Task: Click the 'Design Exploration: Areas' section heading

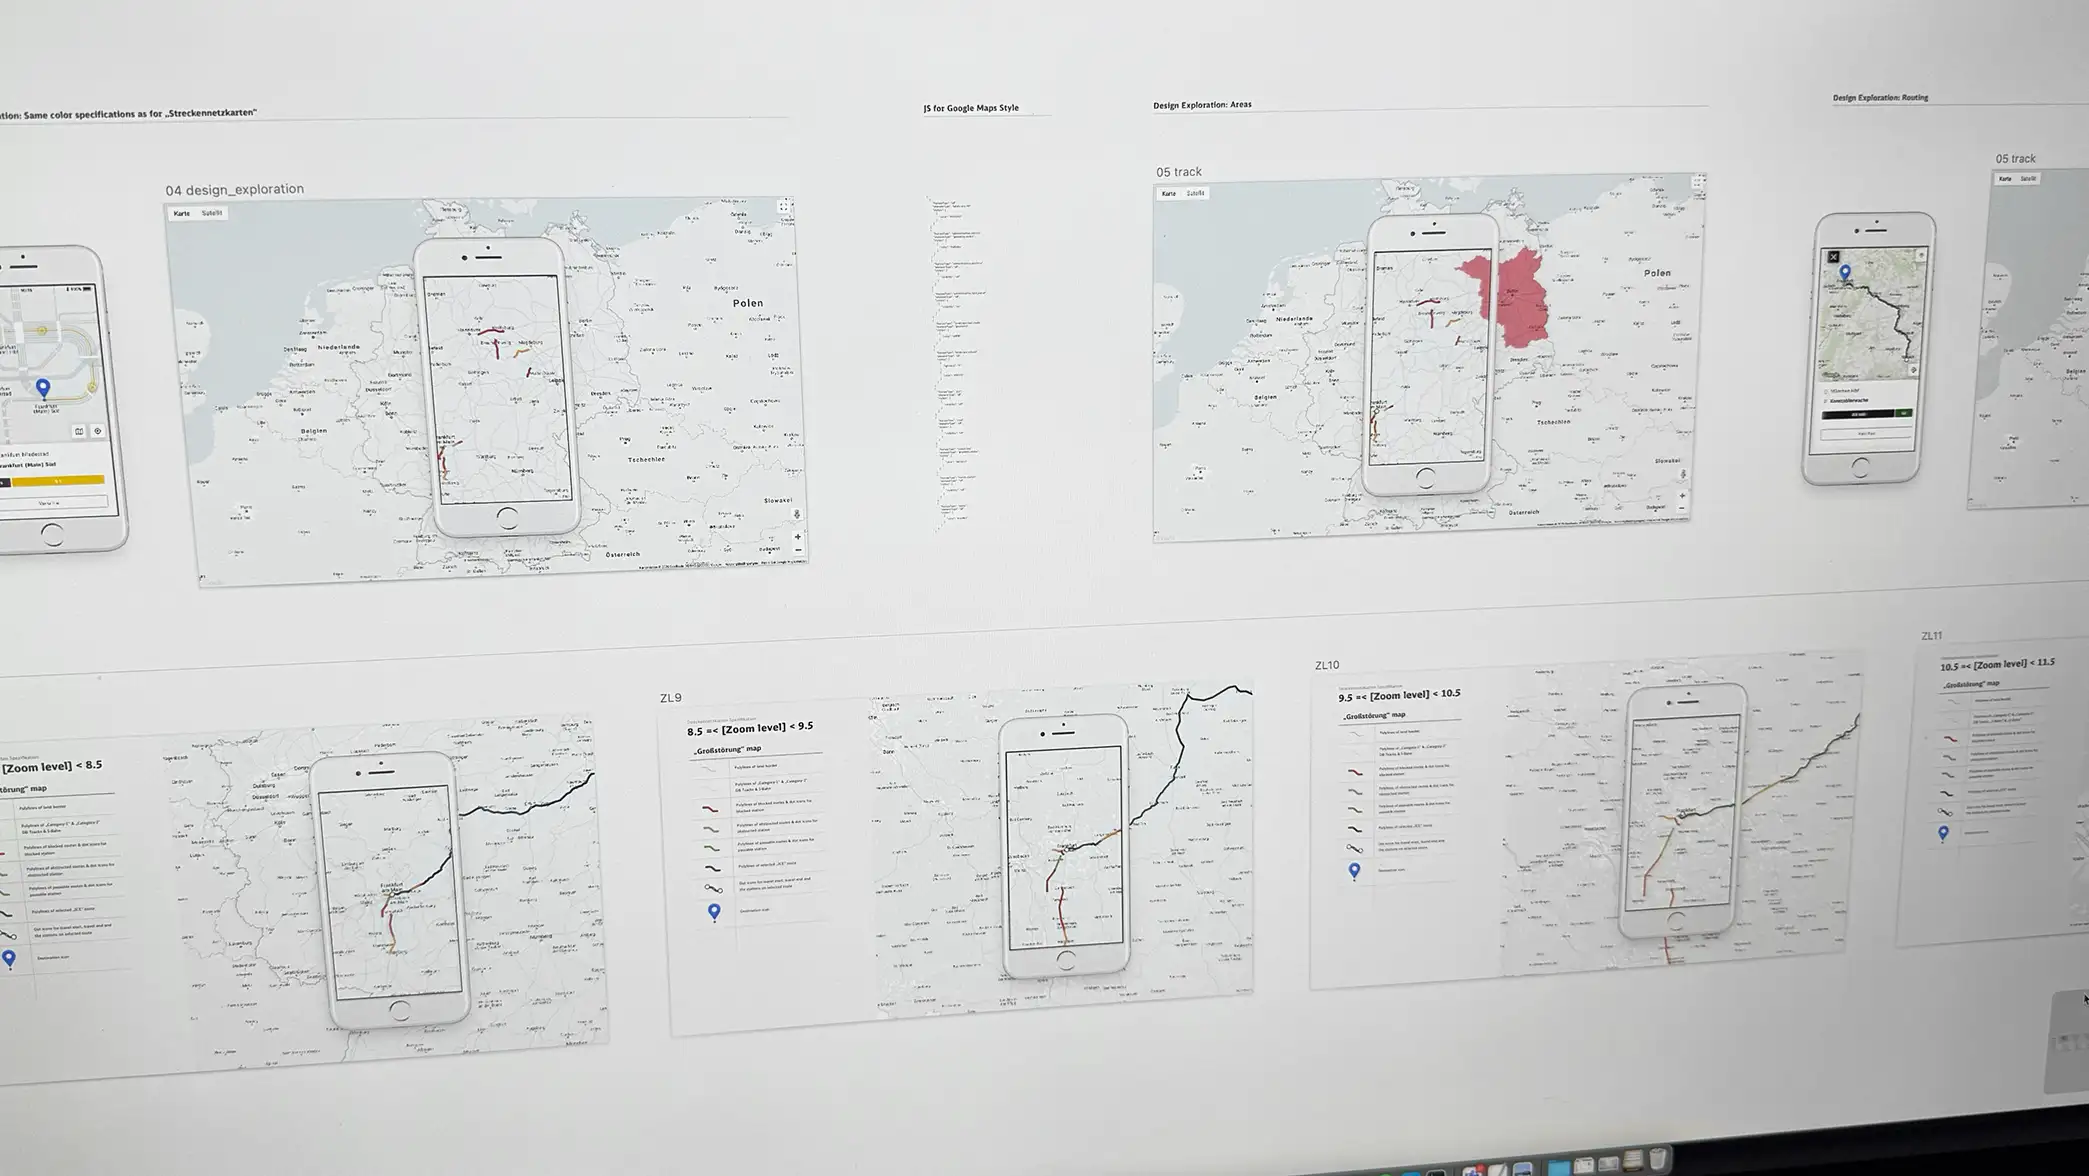Action: tap(1201, 104)
